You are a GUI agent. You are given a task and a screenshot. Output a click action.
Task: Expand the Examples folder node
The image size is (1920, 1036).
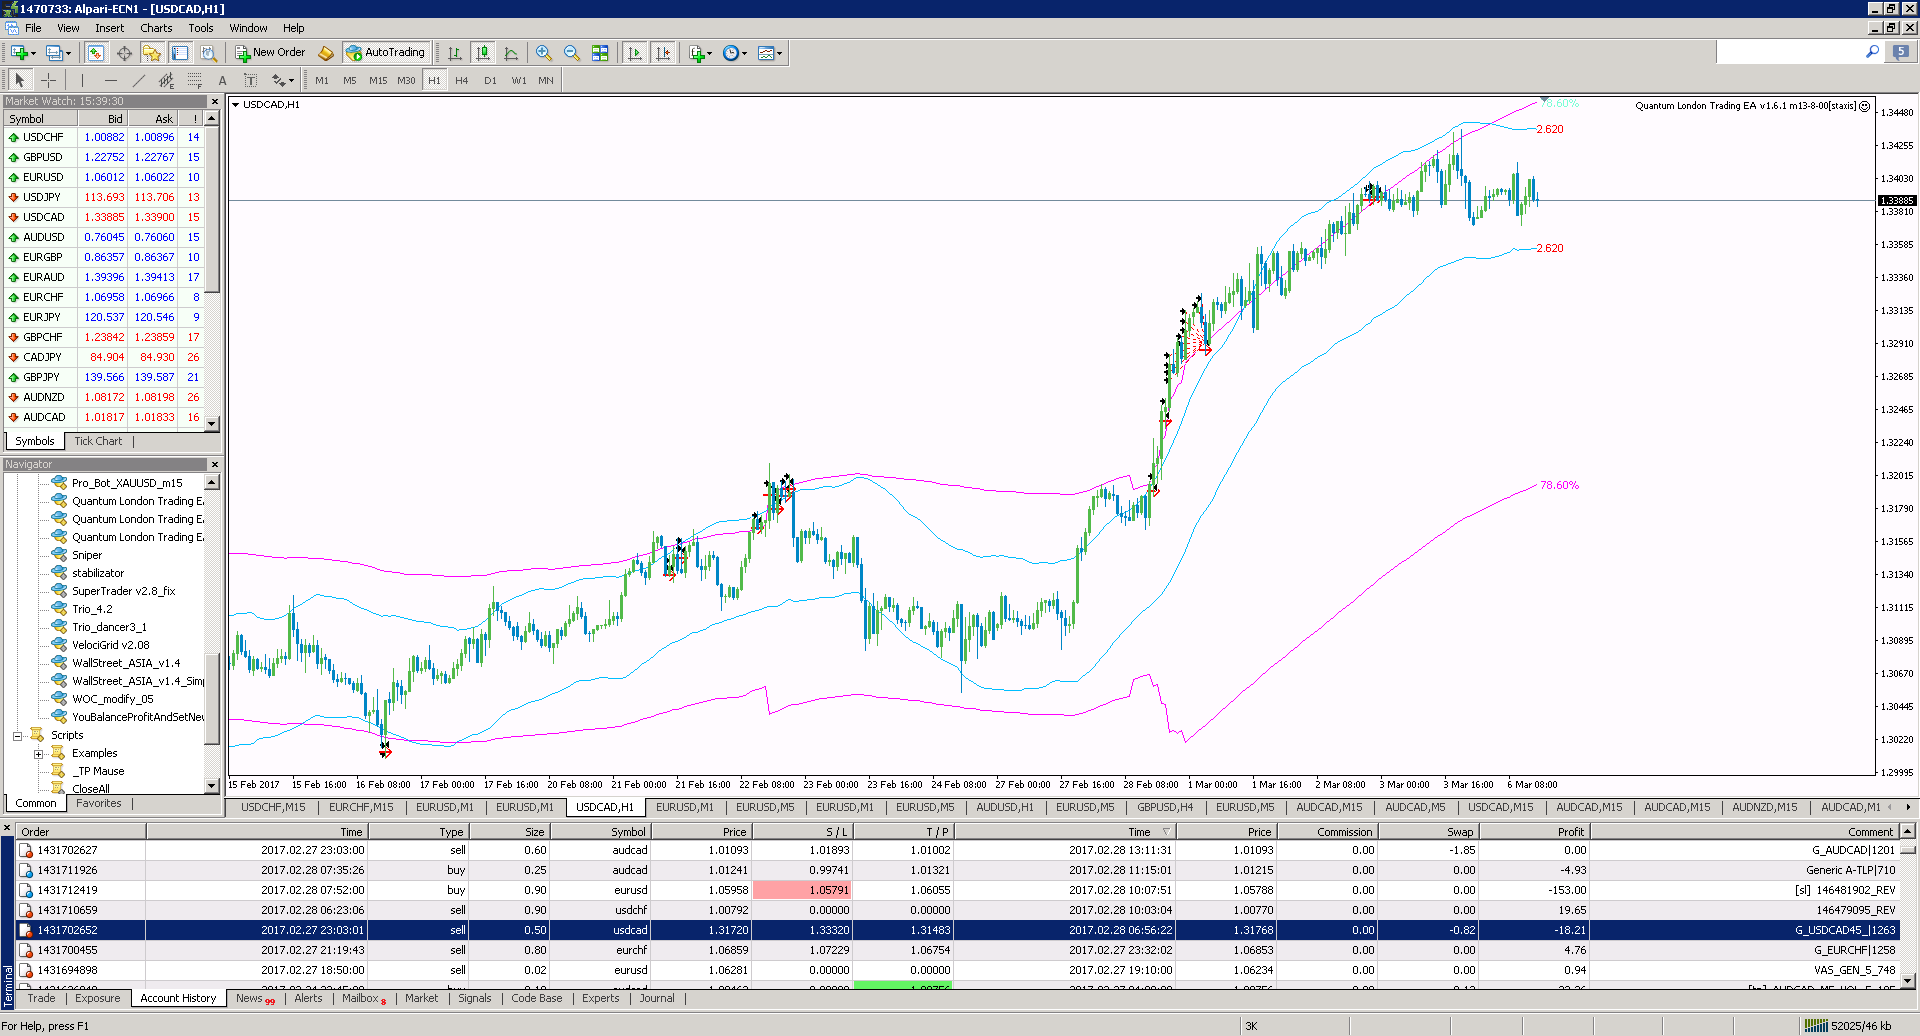pos(38,753)
